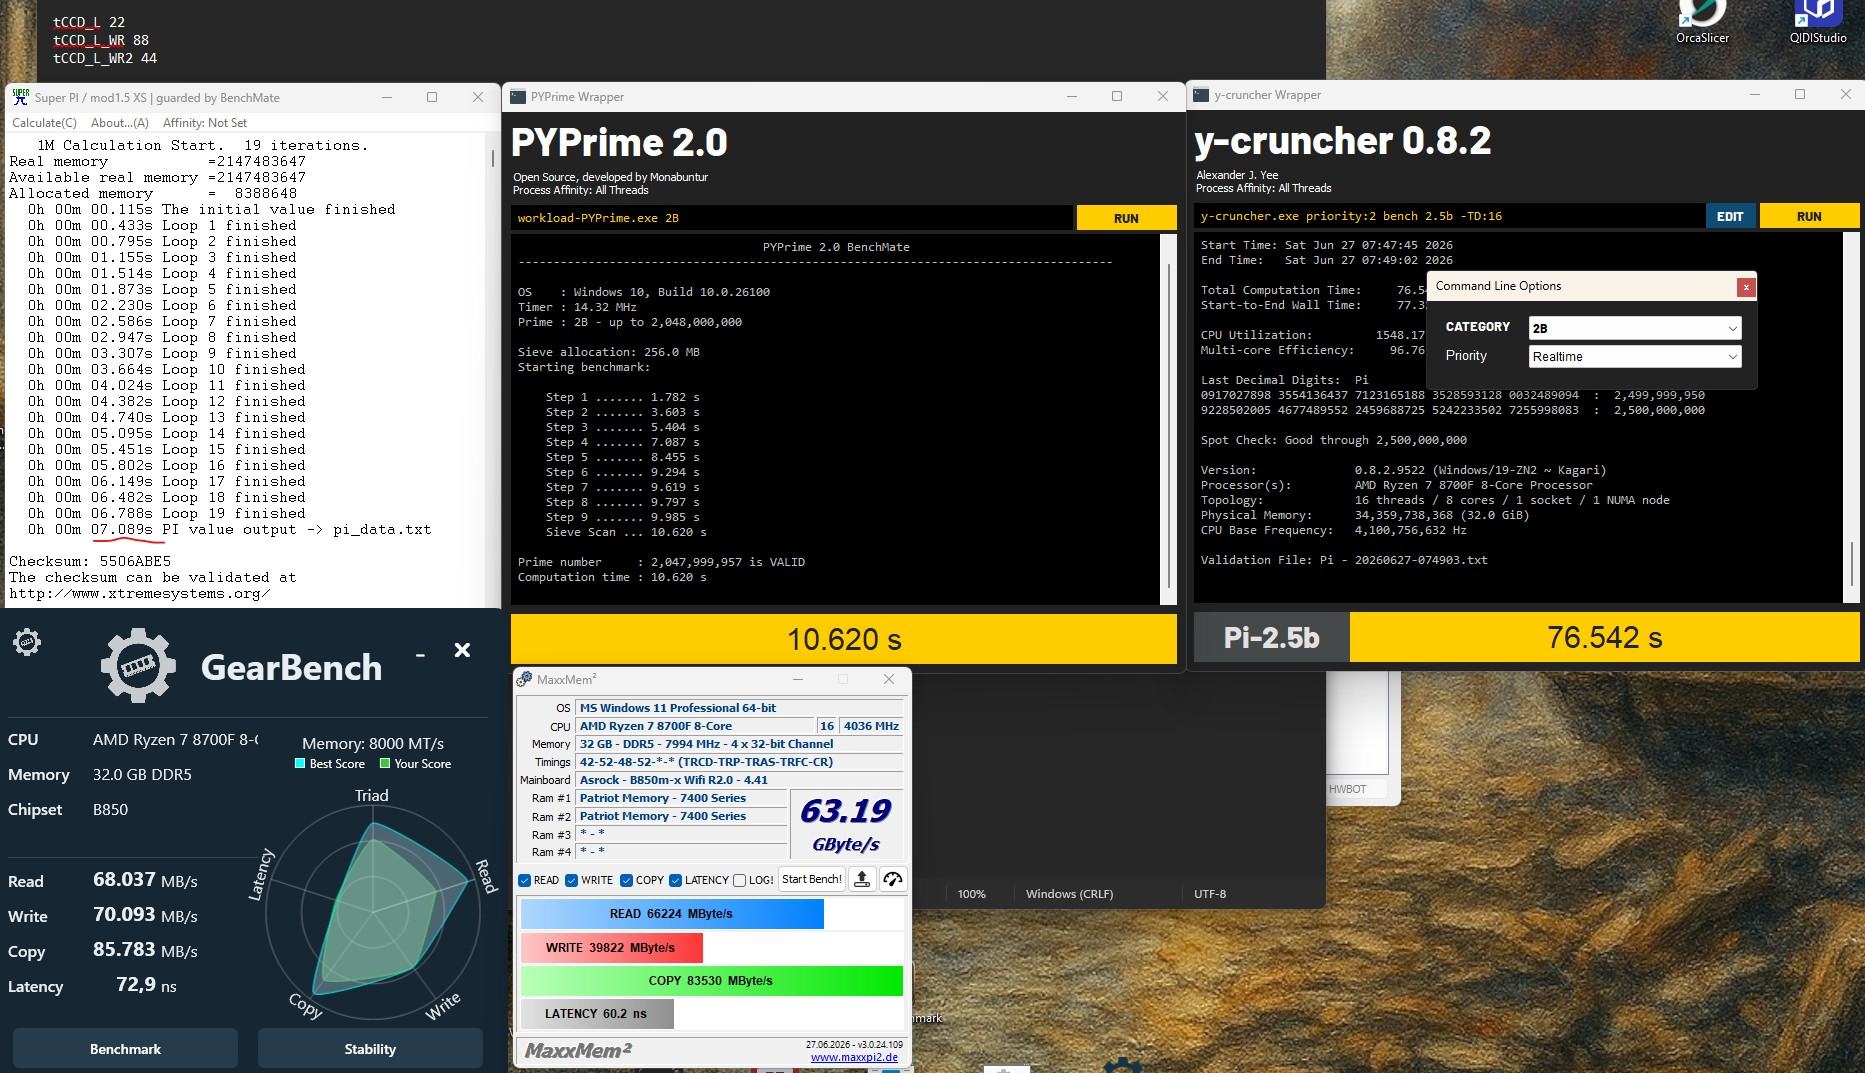Screen dimensions: 1865x1073
Task: Close the Command Line Options popup
Action: (1746, 287)
